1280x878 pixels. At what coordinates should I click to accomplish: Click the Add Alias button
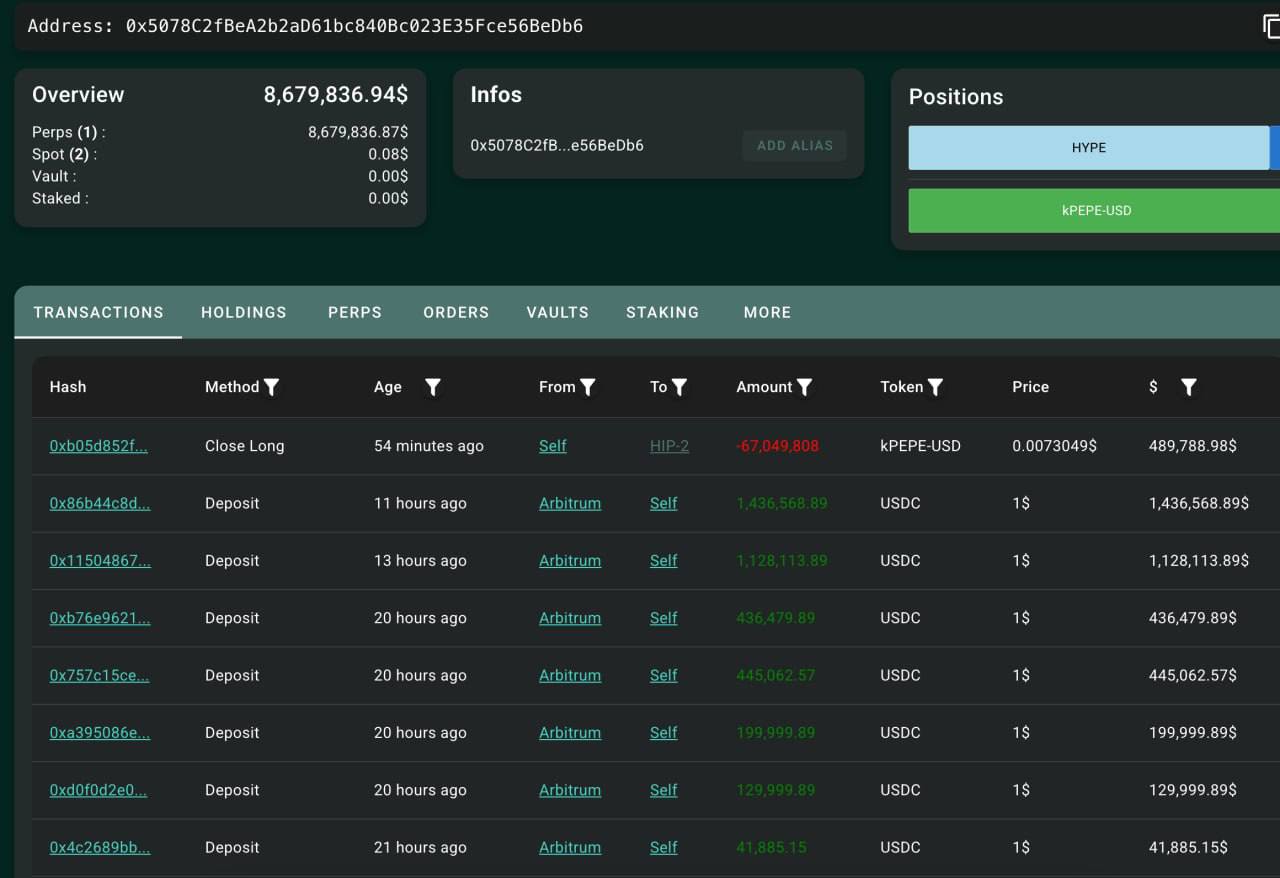[795, 145]
